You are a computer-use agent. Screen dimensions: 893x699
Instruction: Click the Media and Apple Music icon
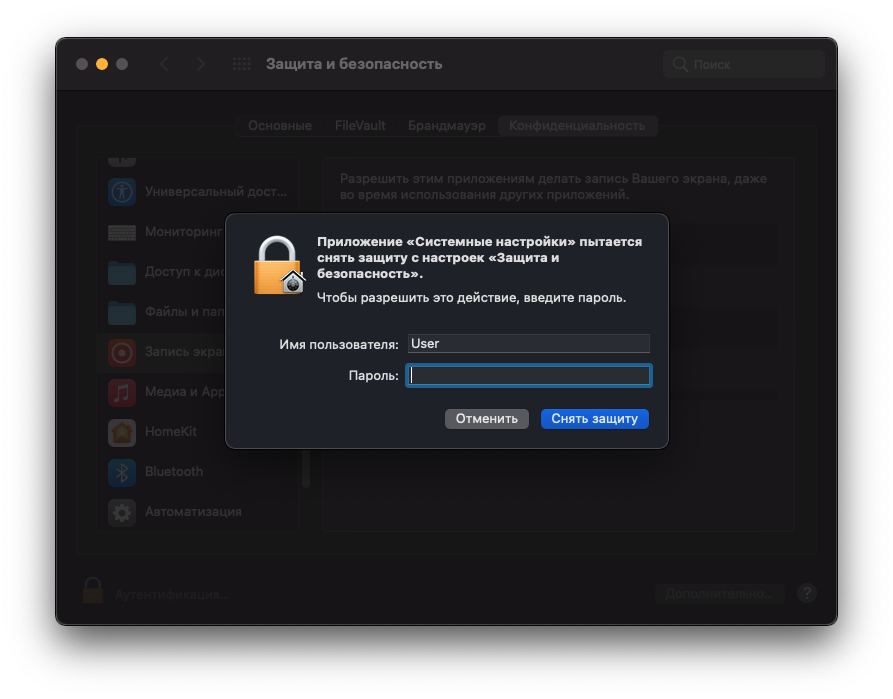pyautogui.click(x=122, y=393)
